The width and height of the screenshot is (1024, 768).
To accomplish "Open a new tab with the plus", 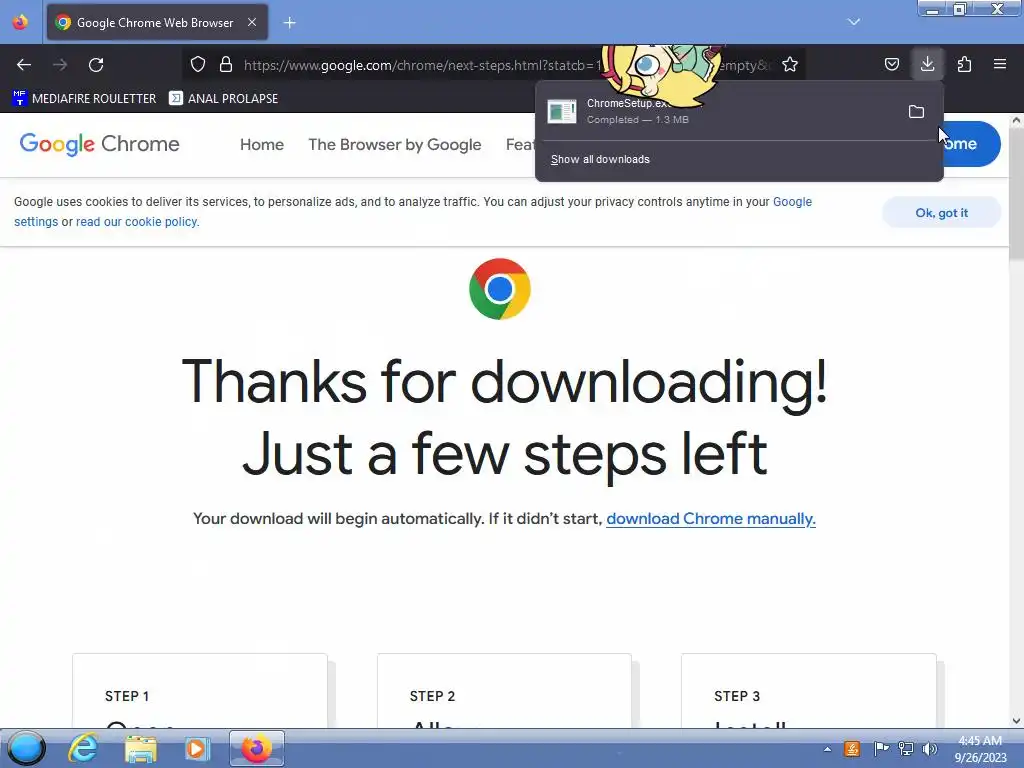I will 289,23.
